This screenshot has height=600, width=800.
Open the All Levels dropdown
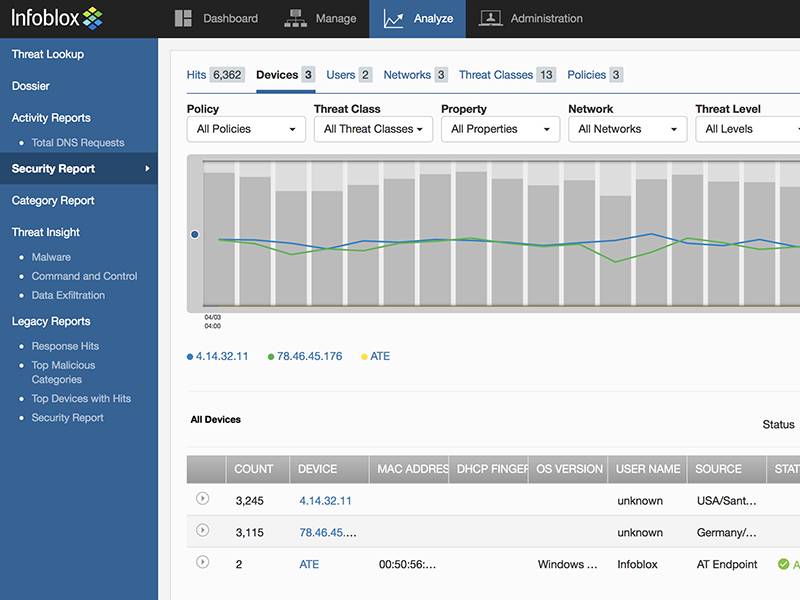click(748, 129)
